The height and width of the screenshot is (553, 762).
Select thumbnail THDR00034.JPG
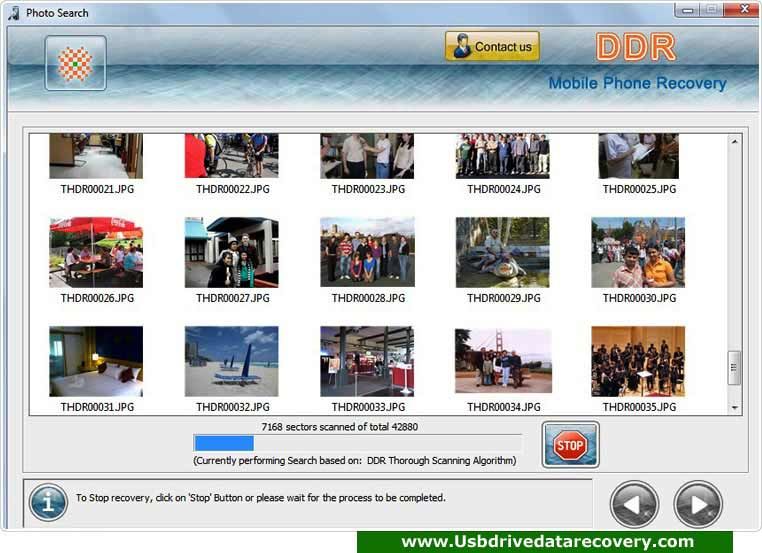503,361
